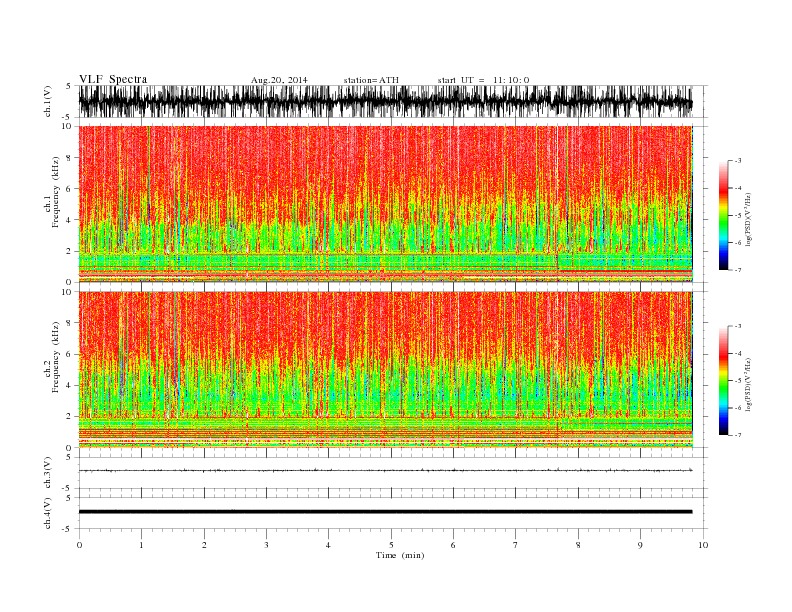Click the "start UT = 11:10:0" header text
This screenshot has height=612, width=792.
click(483, 80)
